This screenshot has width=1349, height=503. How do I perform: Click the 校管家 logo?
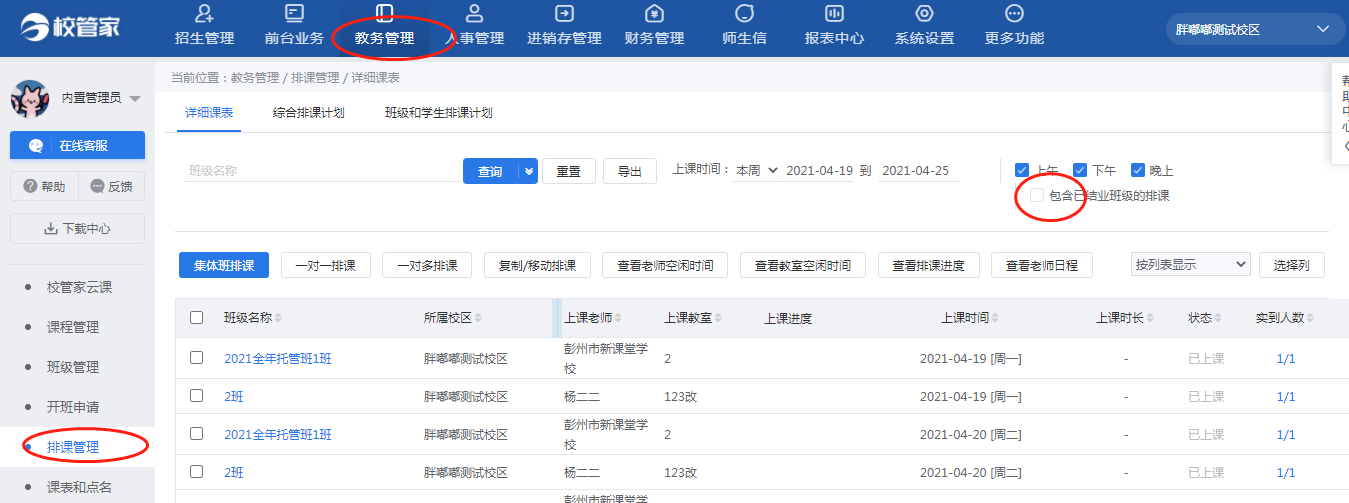[70, 27]
